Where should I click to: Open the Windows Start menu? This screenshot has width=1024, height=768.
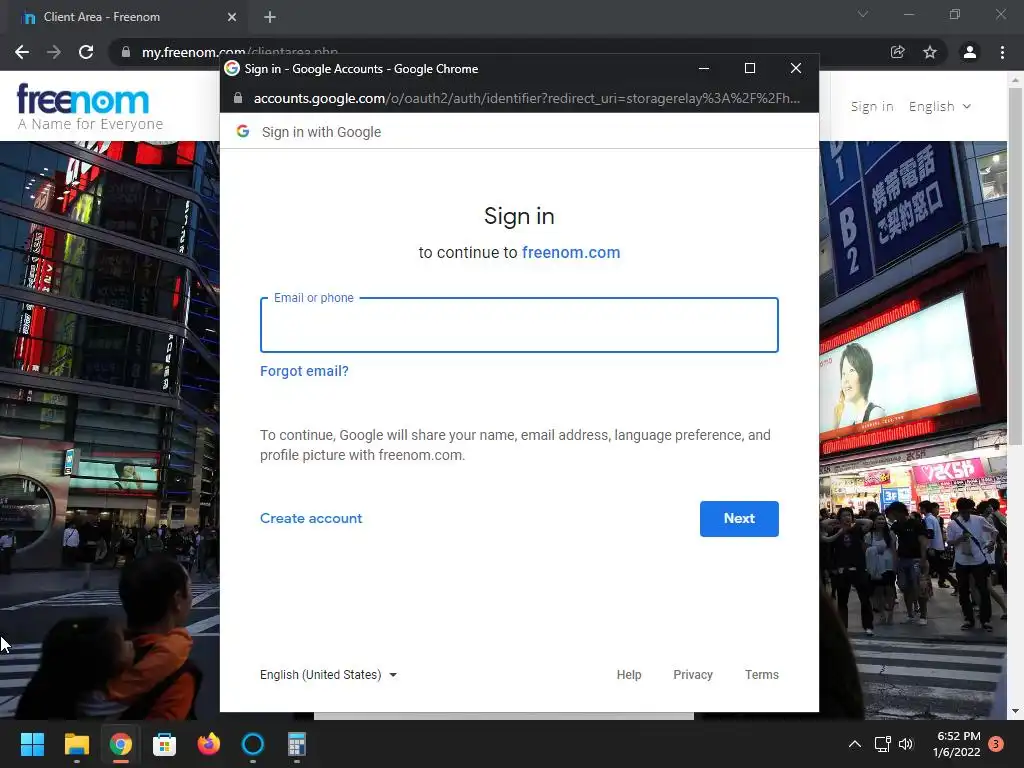pyautogui.click(x=32, y=744)
